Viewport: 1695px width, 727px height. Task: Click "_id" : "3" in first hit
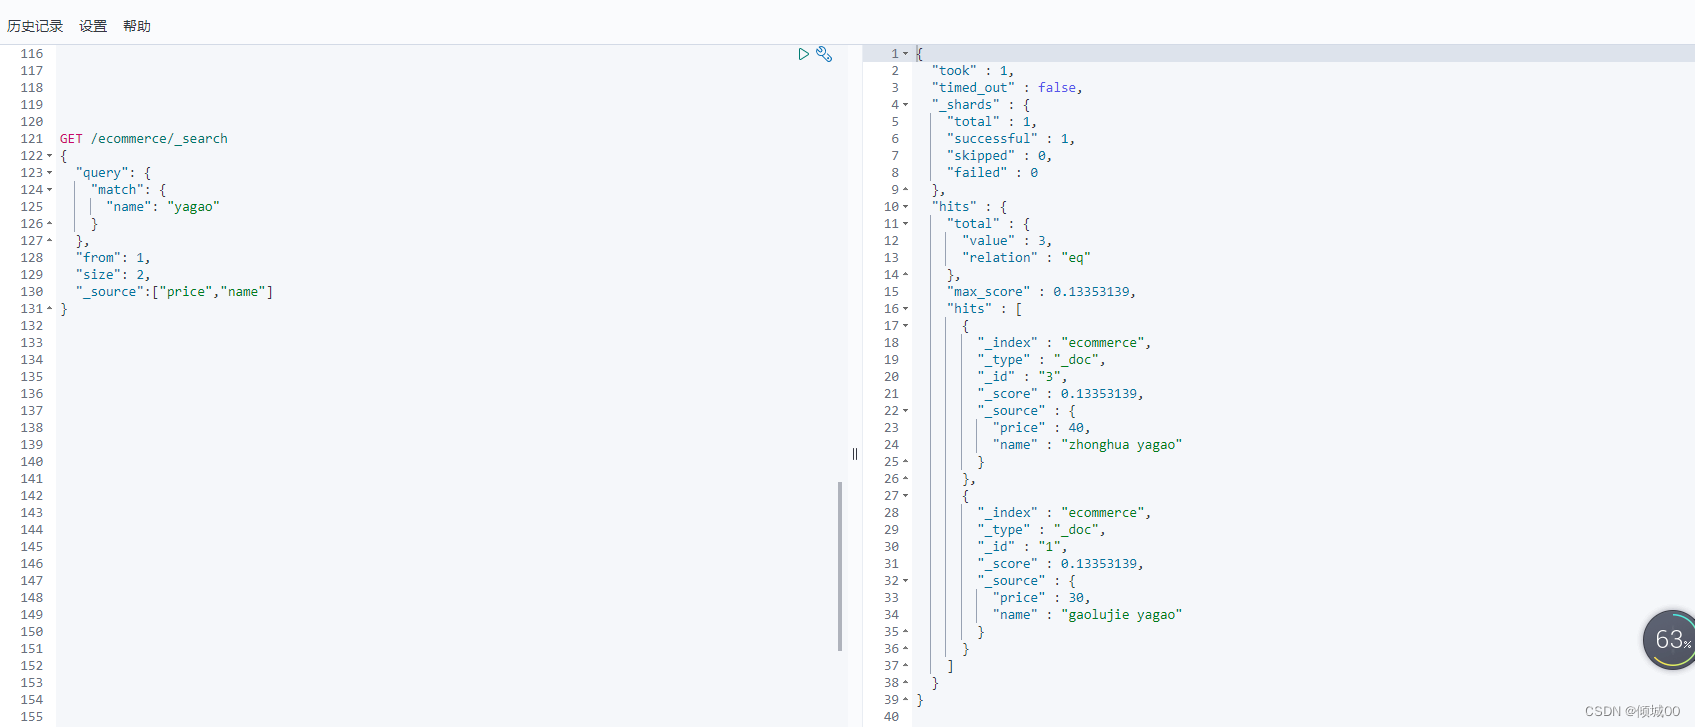pos(1022,377)
